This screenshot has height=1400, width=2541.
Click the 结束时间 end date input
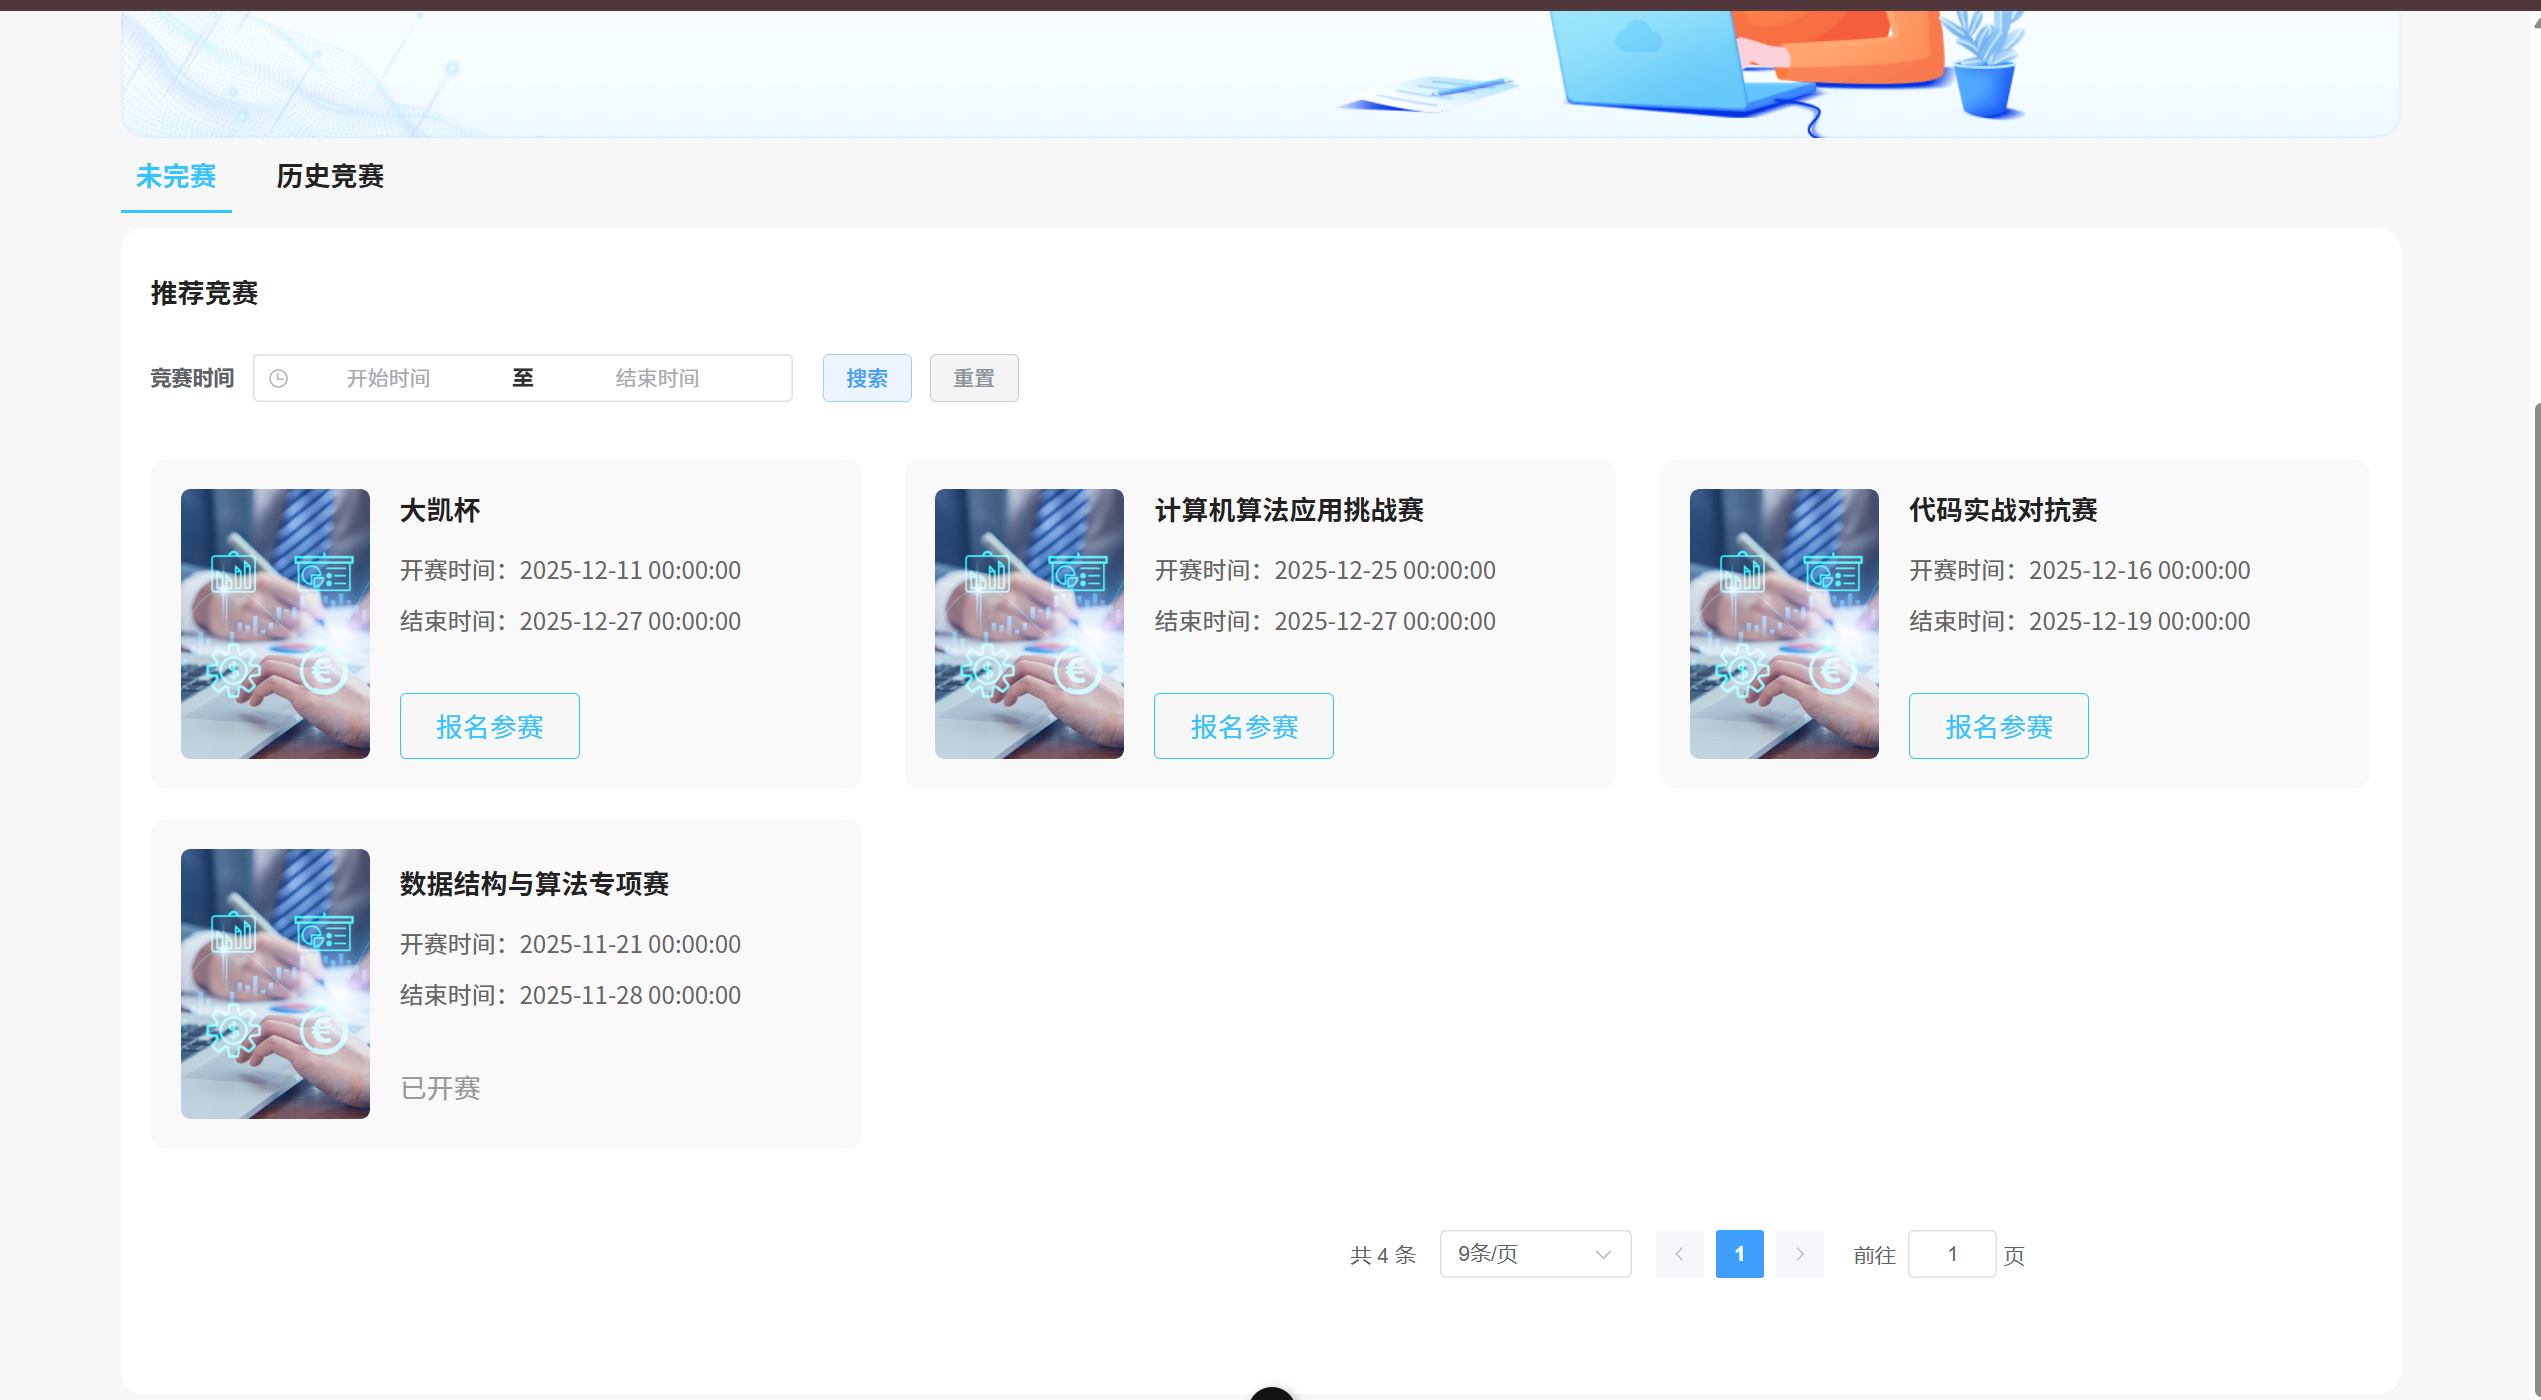(x=657, y=378)
